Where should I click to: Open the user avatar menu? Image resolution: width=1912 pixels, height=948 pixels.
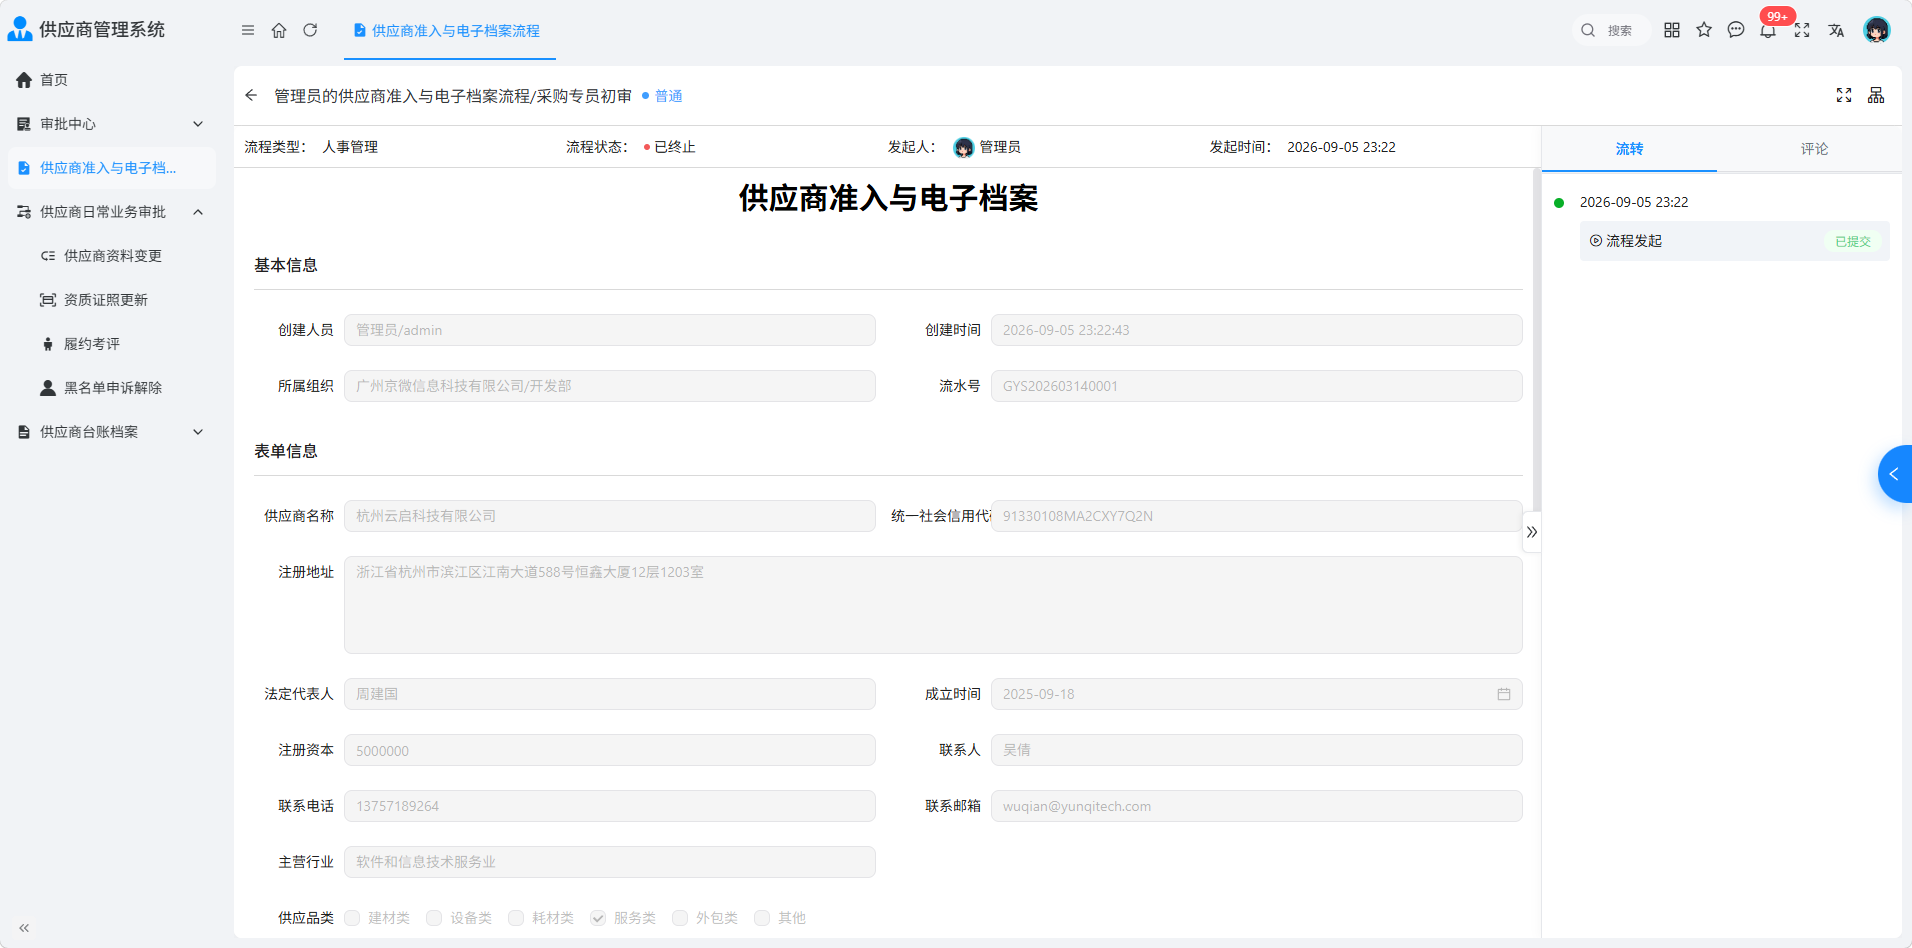1877,30
